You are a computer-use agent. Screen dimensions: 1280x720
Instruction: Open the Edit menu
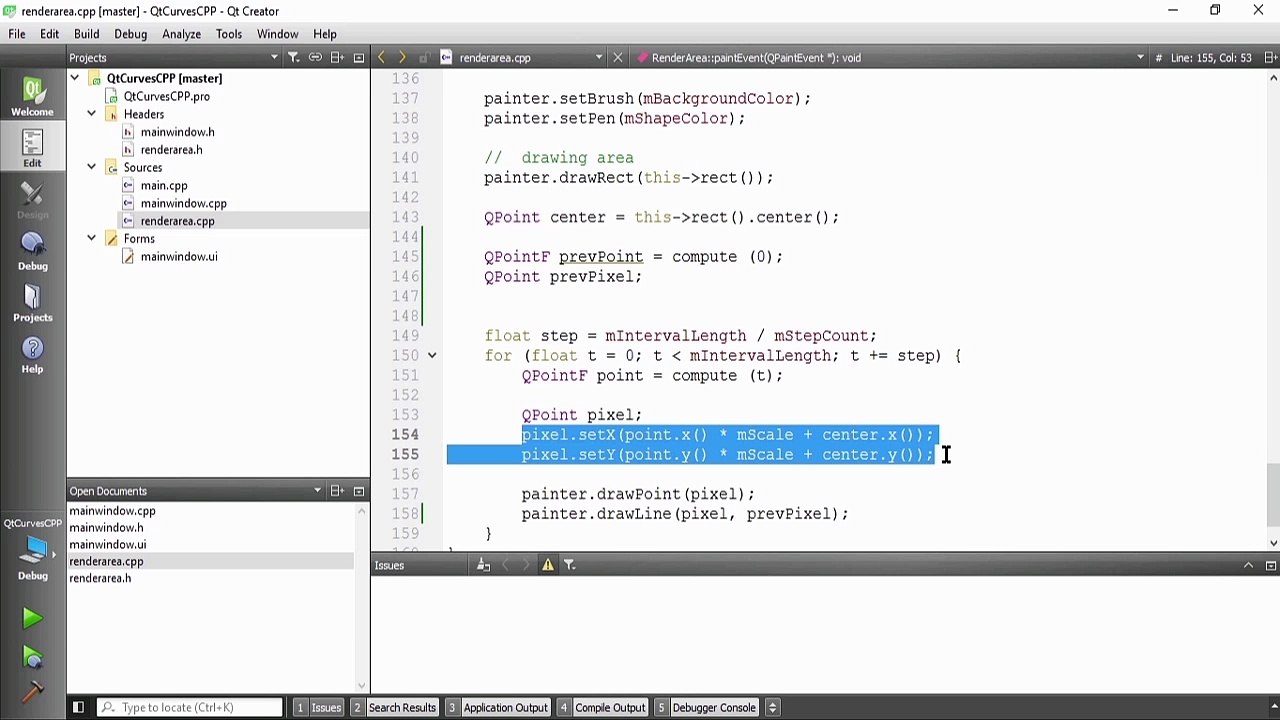pyautogui.click(x=49, y=34)
